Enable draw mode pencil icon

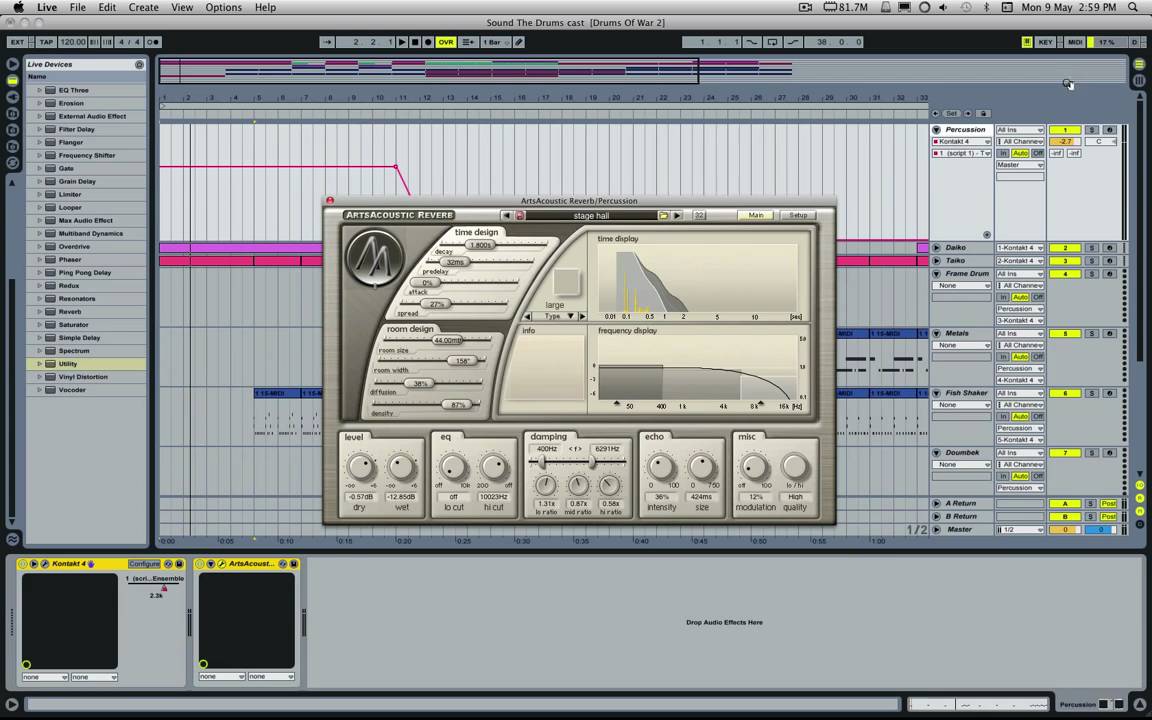[519, 42]
